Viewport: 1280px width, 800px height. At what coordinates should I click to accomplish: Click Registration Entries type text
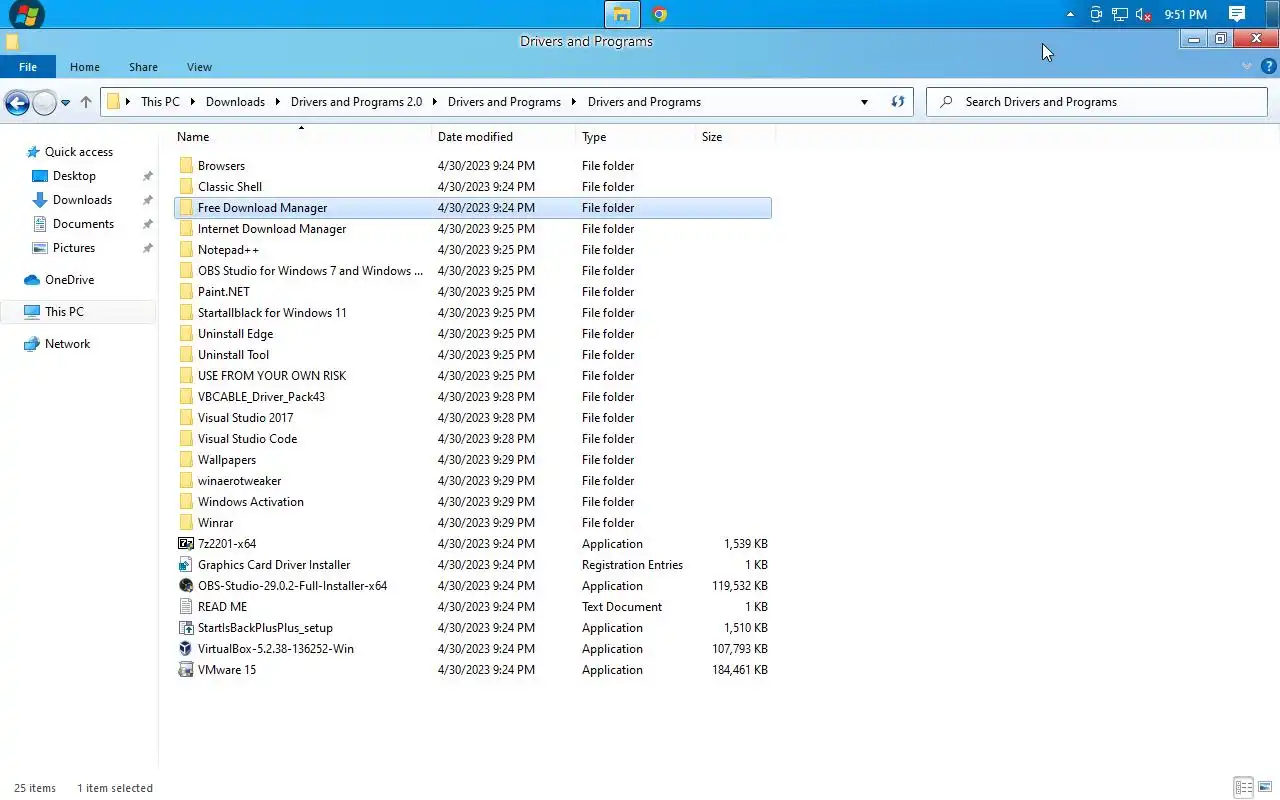[632, 565]
